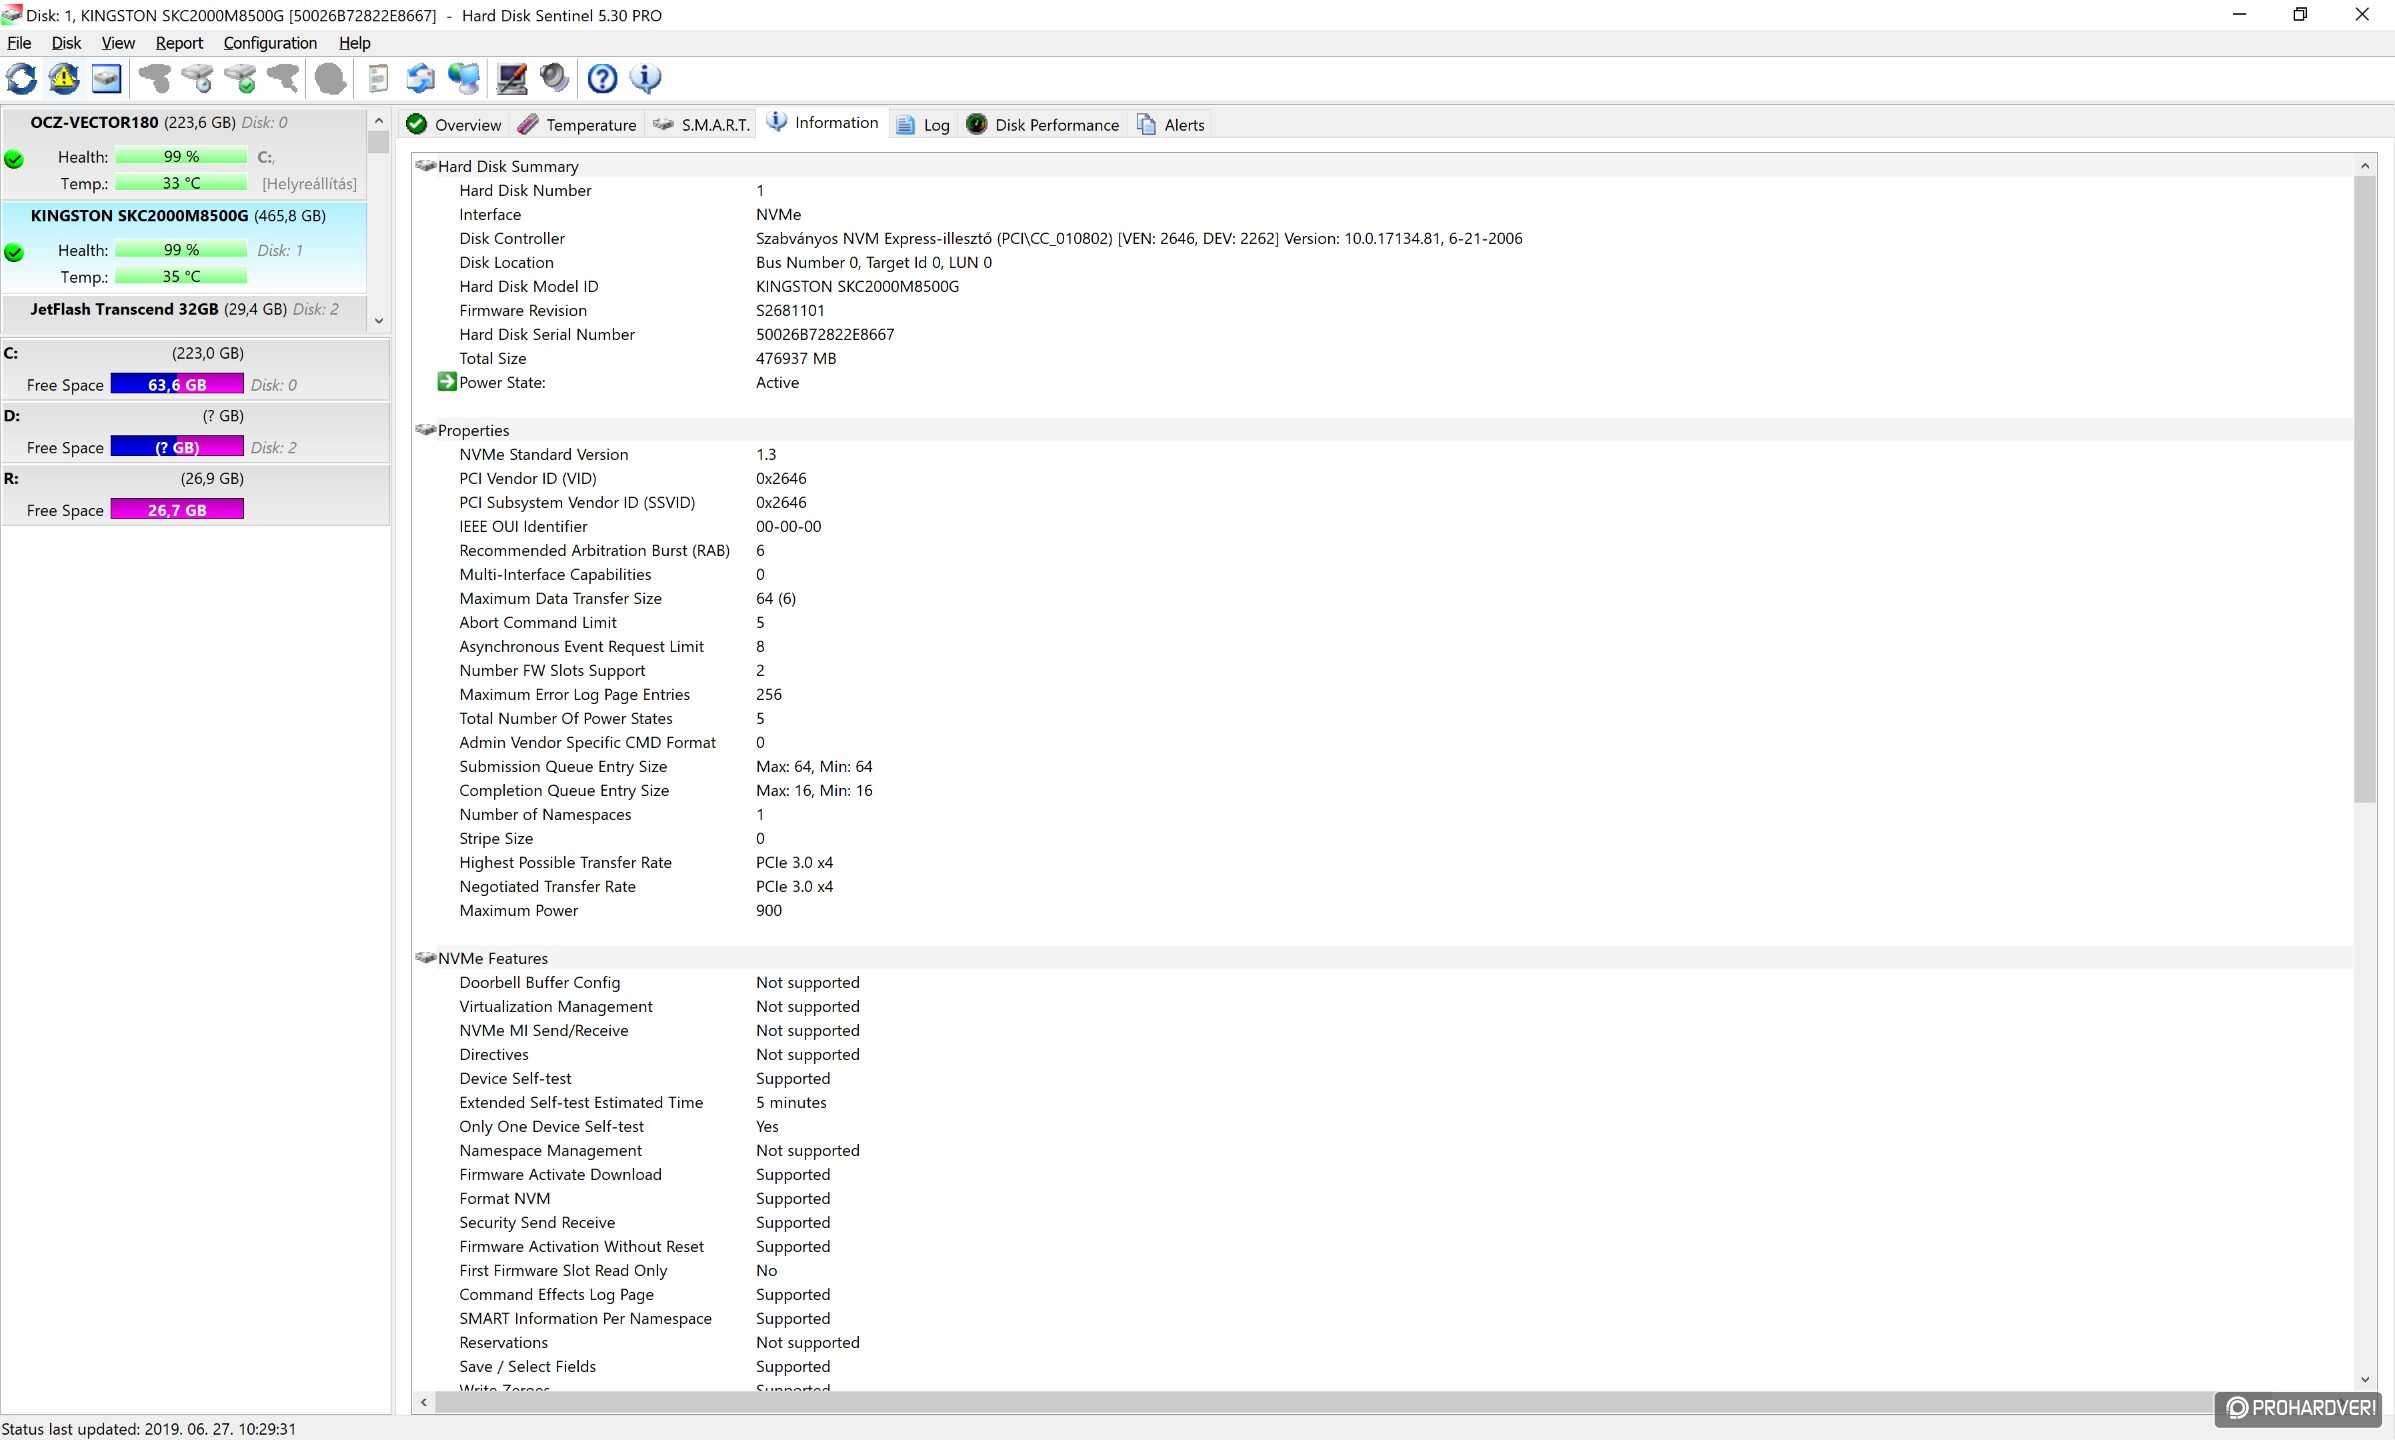
Task: Click the globe and monitor web icon
Action: click(464, 78)
